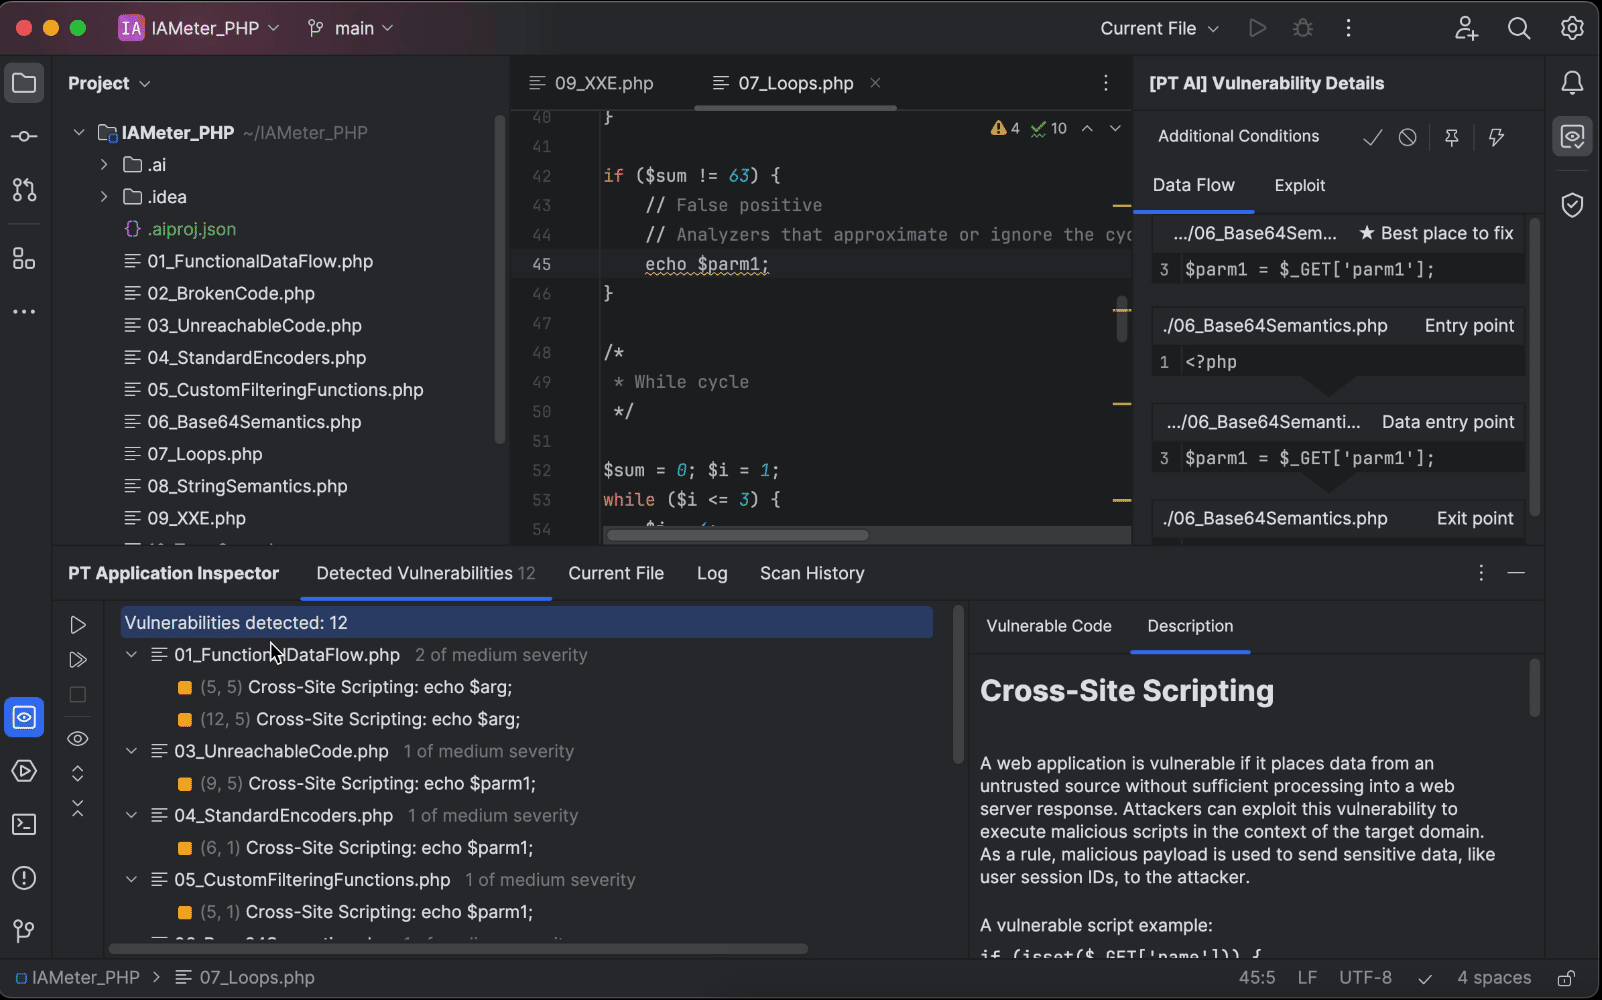Image resolution: width=1602 pixels, height=1000 pixels.
Task: Open the Scan History tab
Action: pos(812,573)
